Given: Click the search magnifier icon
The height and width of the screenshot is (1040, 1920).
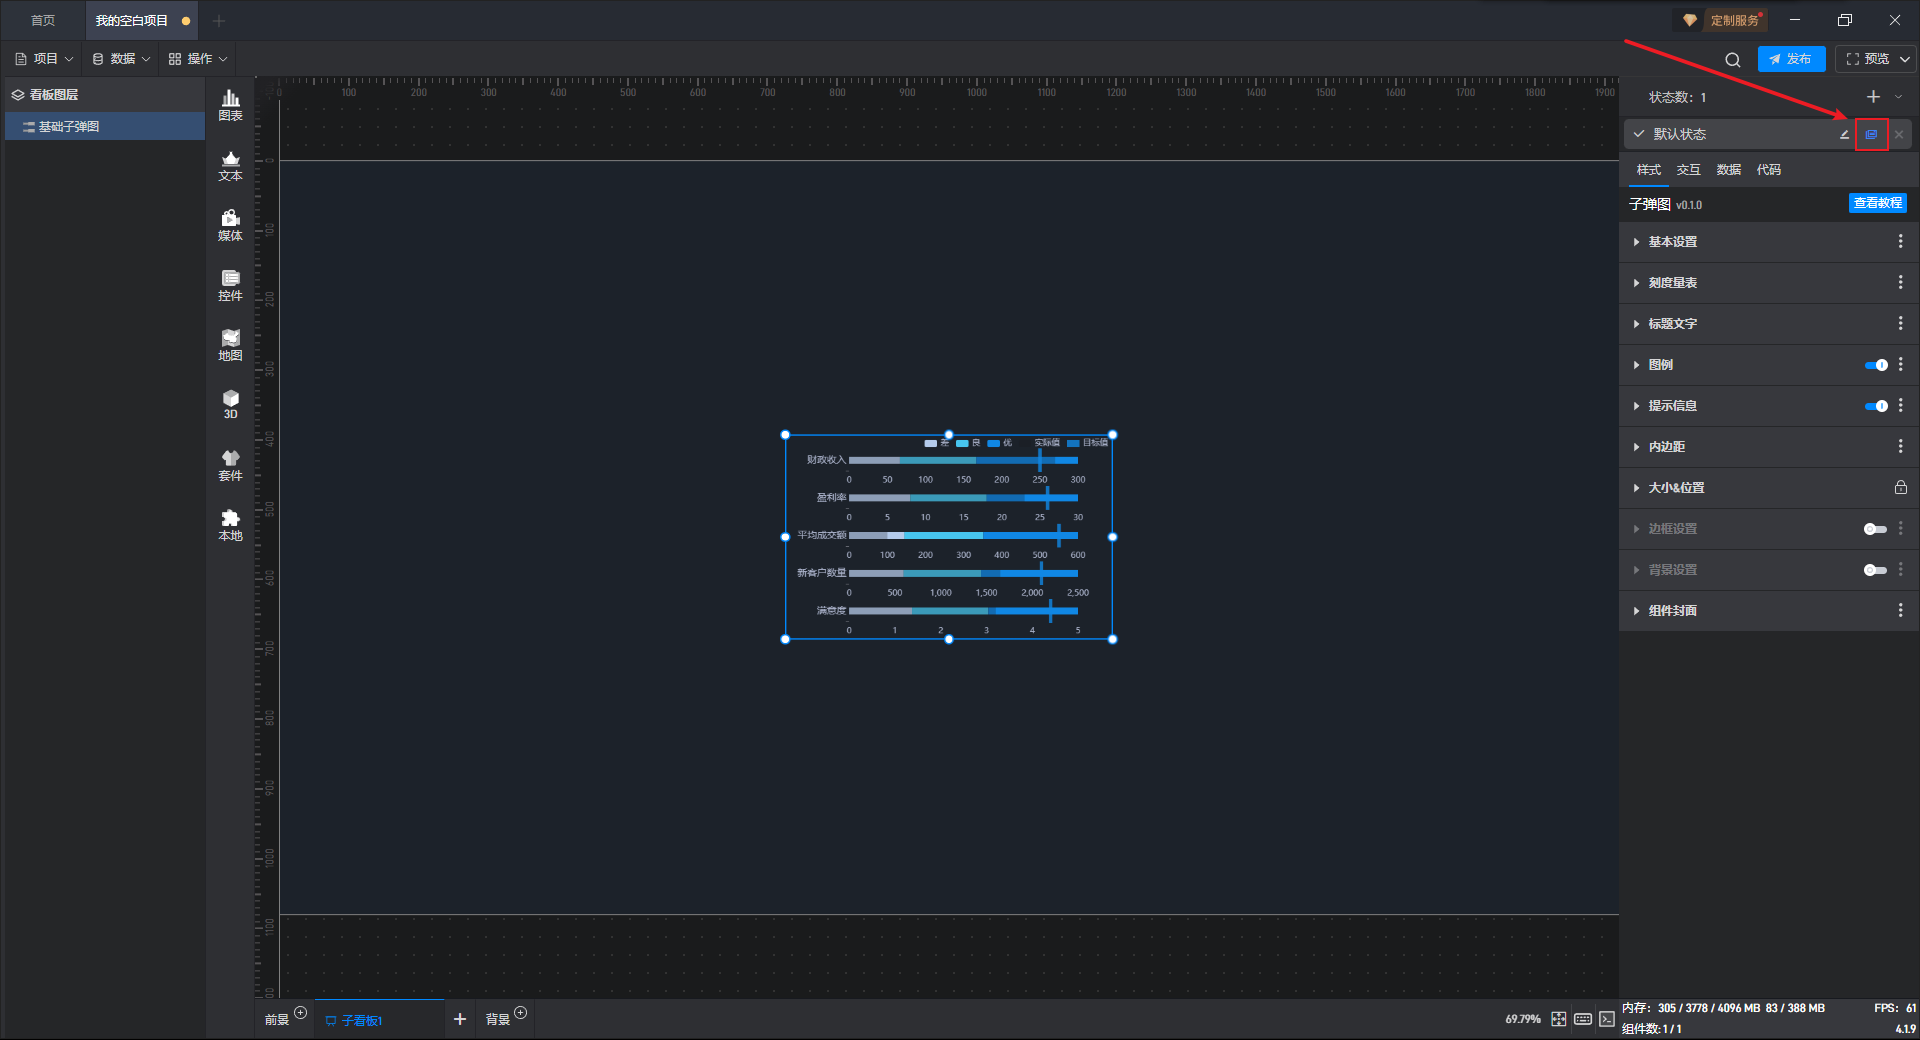Looking at the screenshot, I should tap(1732, 60).
